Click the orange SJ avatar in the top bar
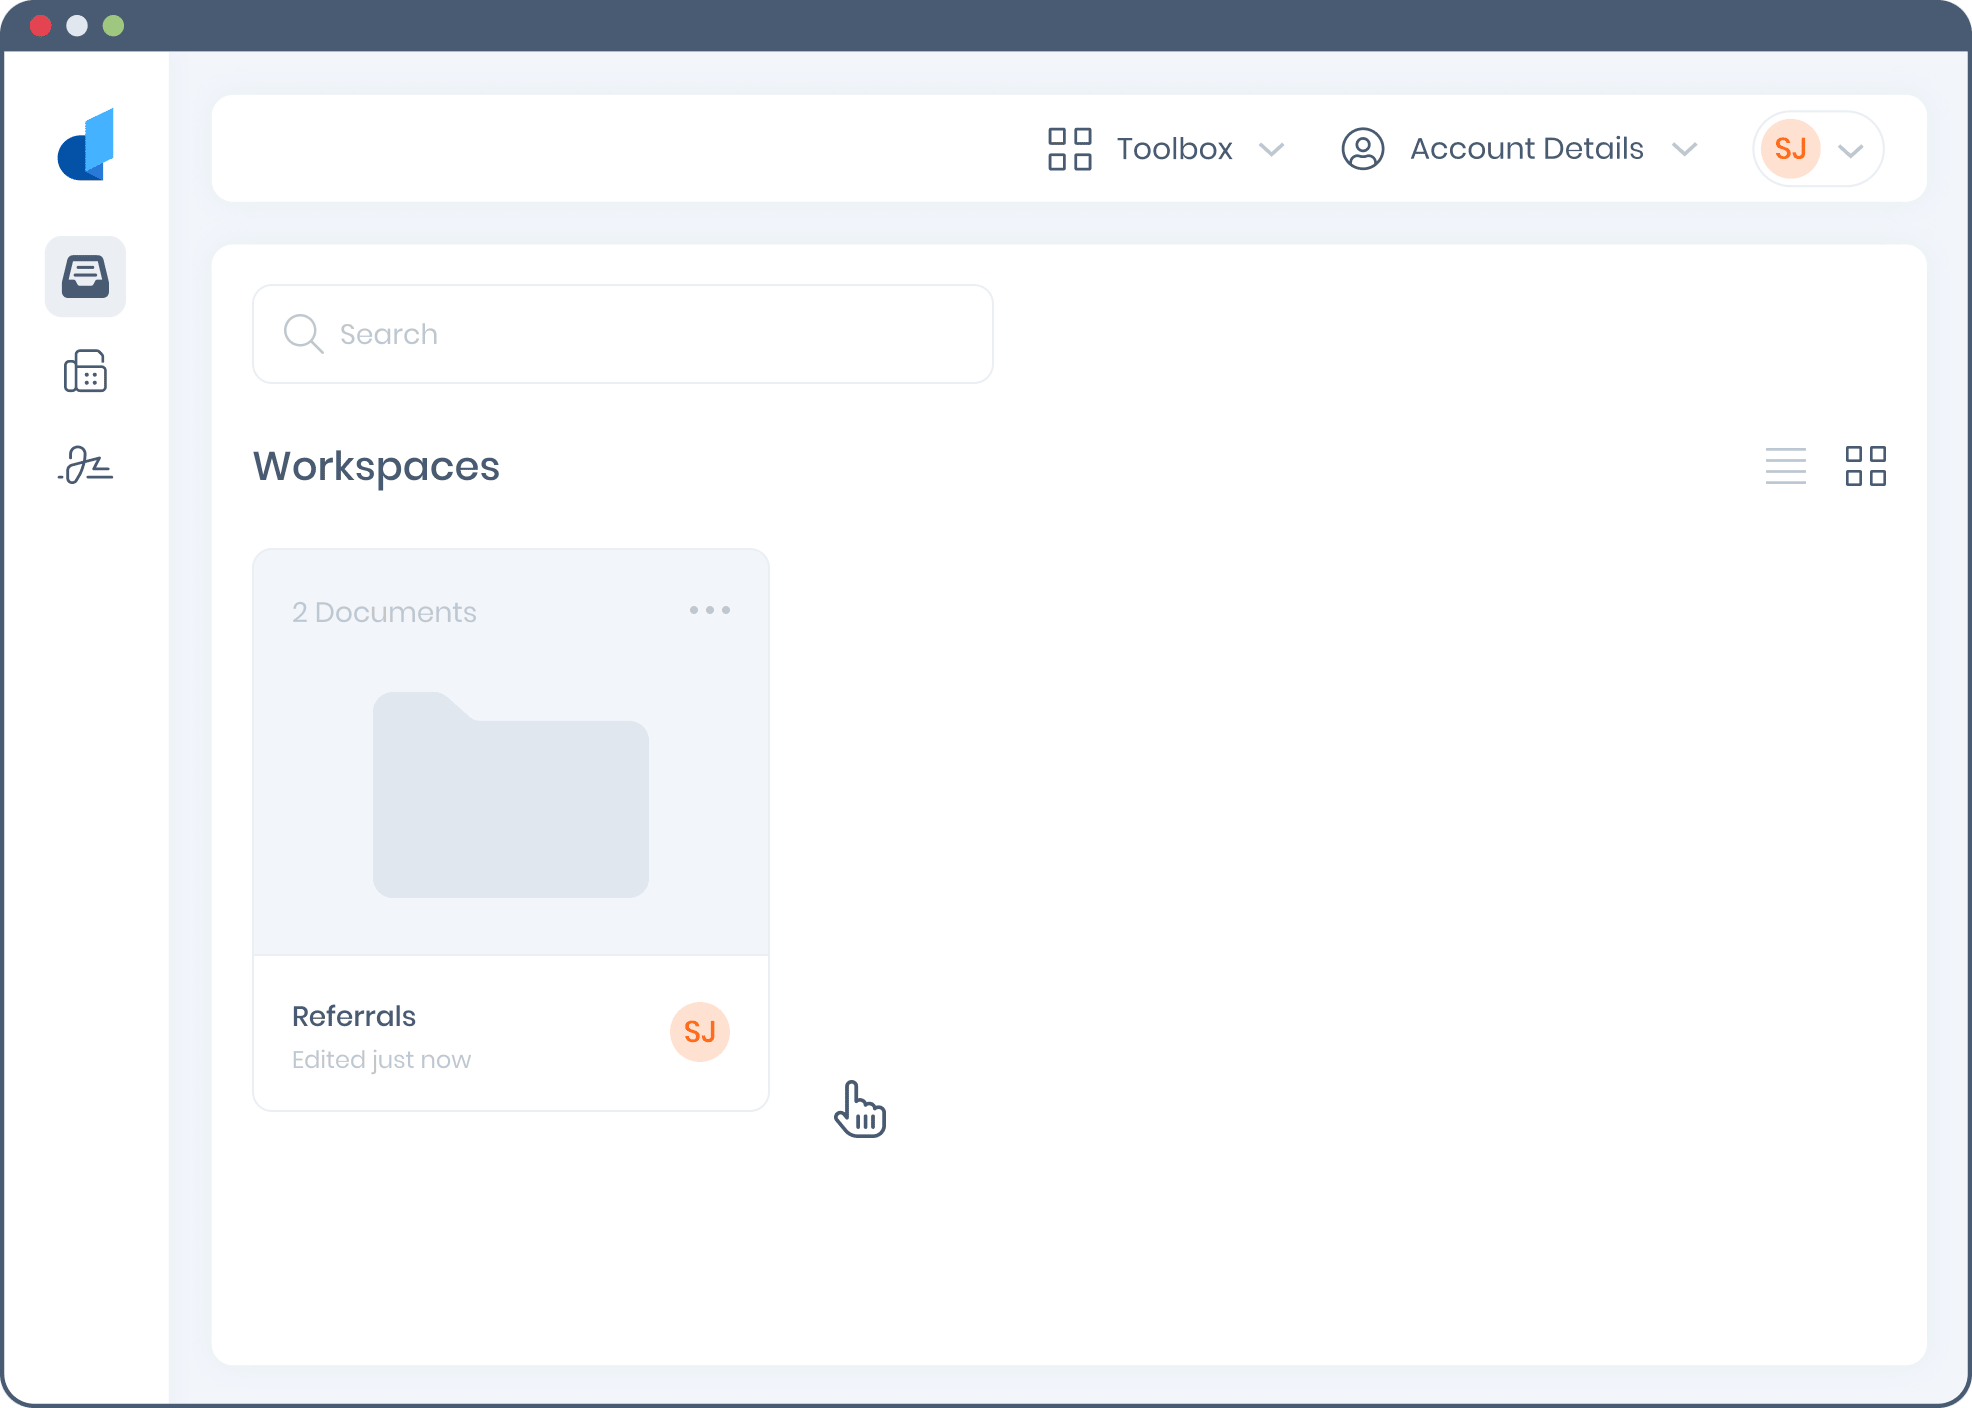This screenshot has height=1408, width=1972. (x=1790, y=148)
